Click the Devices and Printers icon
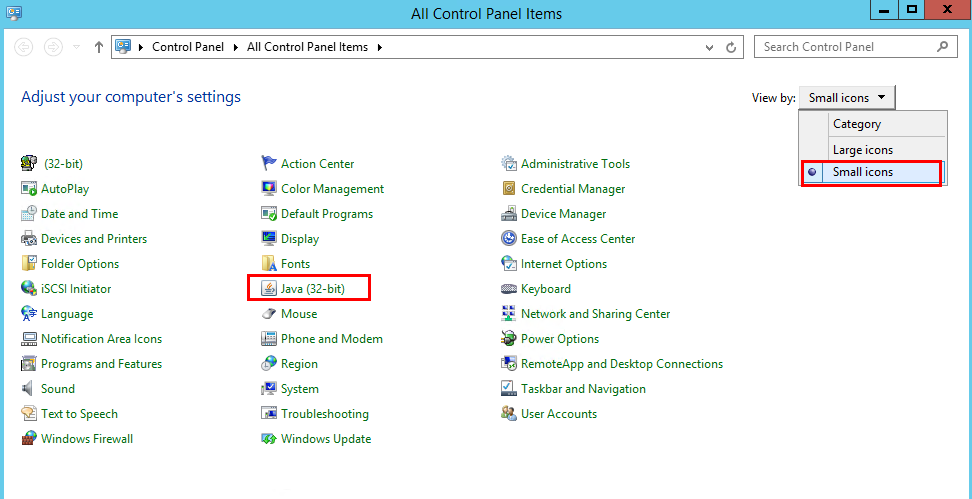This screenshot has height=499, width=972. [29, 239]
